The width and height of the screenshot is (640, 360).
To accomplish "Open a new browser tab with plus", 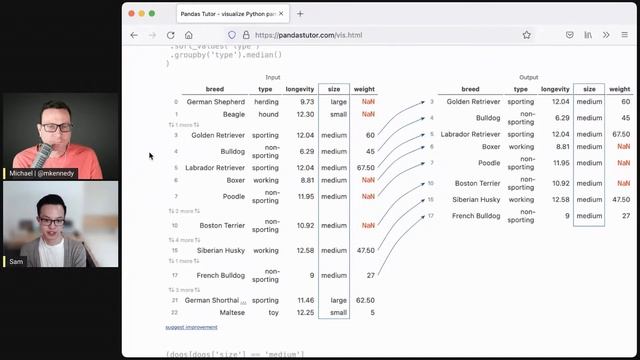I will (x=300, y=14).
